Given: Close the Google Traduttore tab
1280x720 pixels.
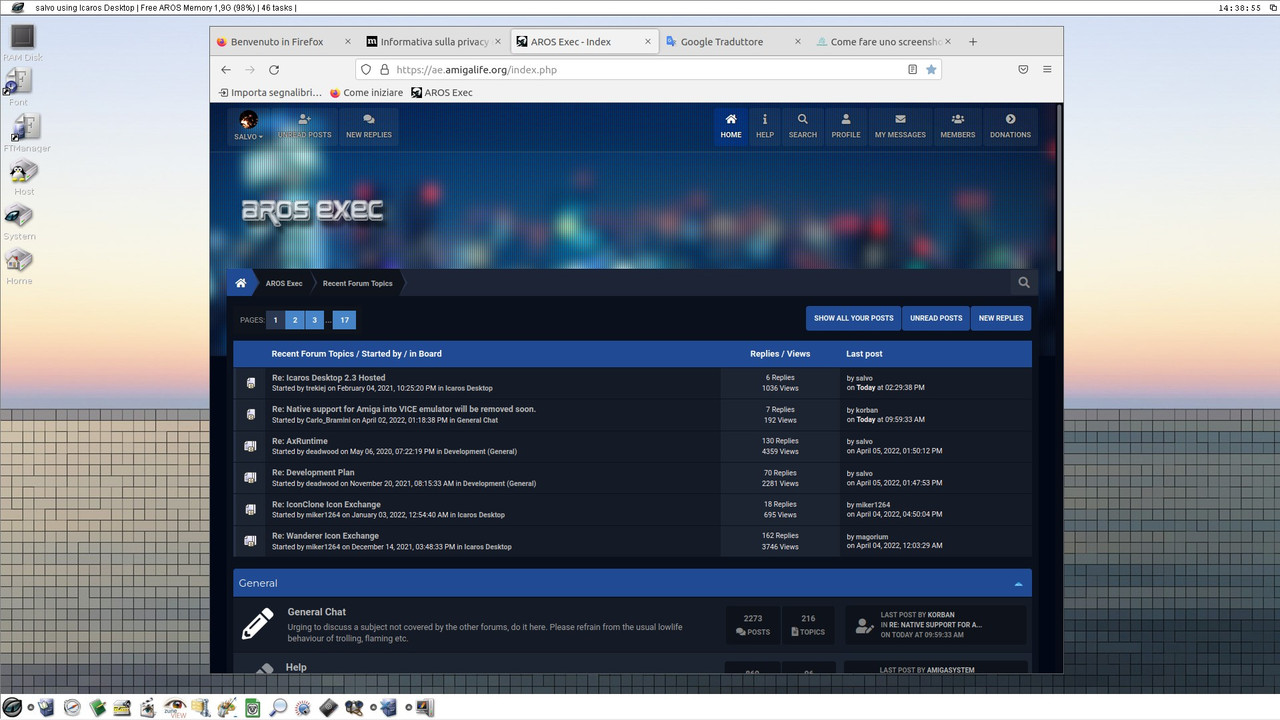Looking at the screenshot, I should (797, 42).
